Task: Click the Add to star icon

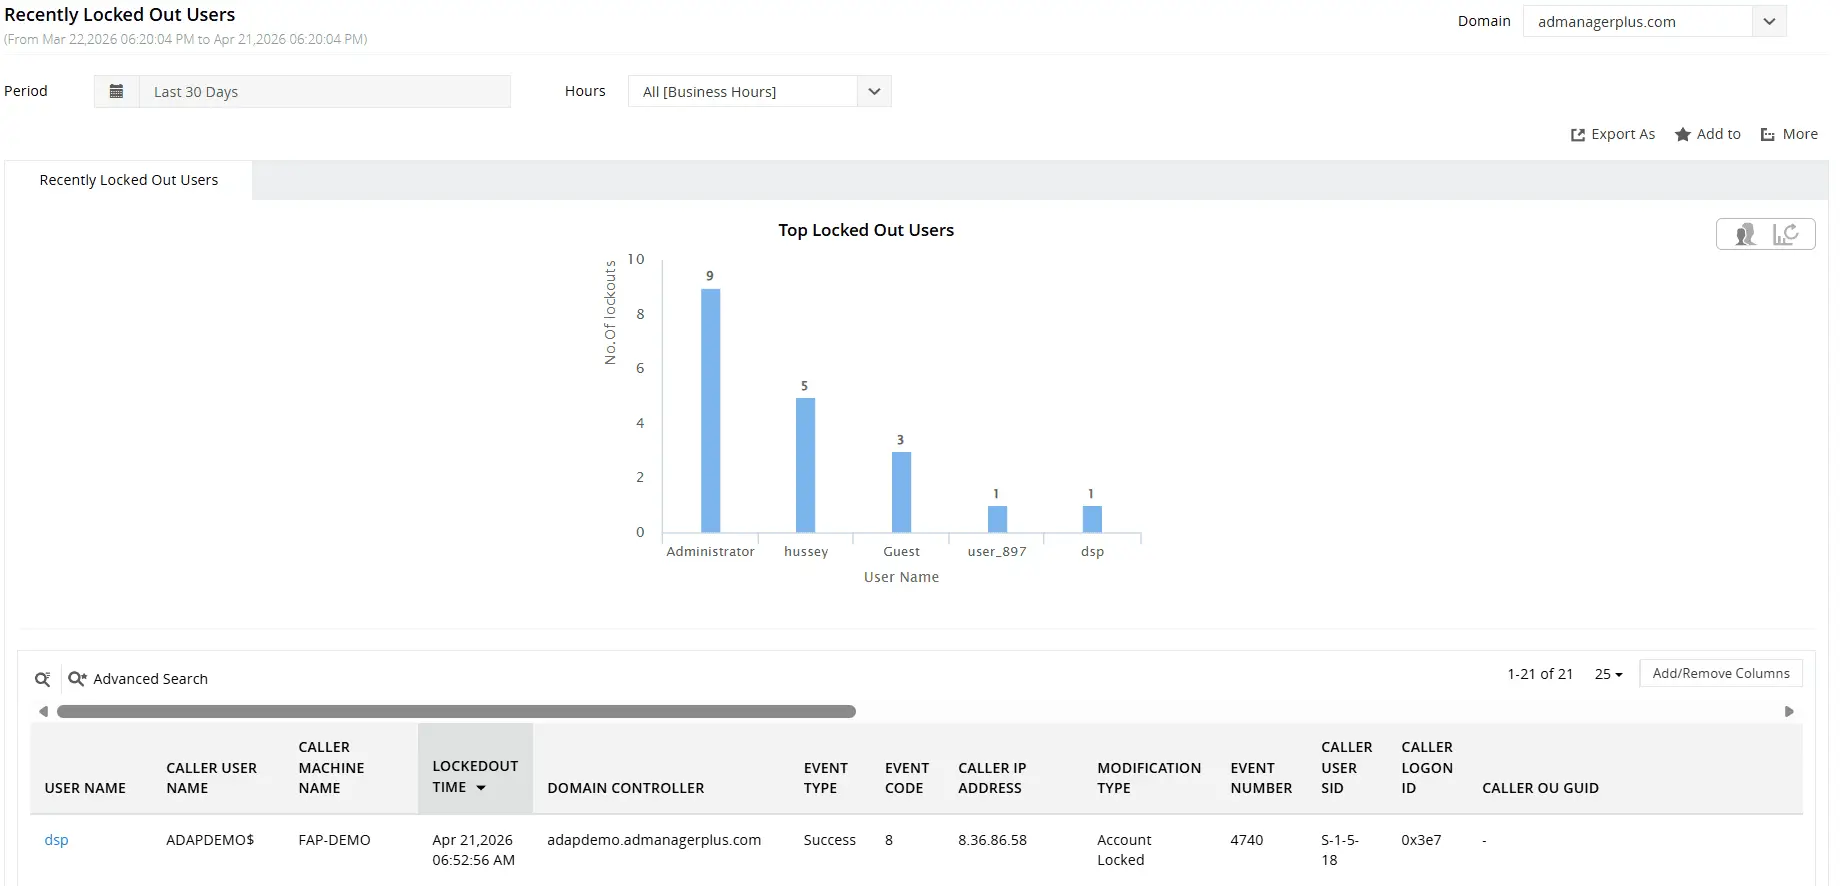Action: (1683, 134)
